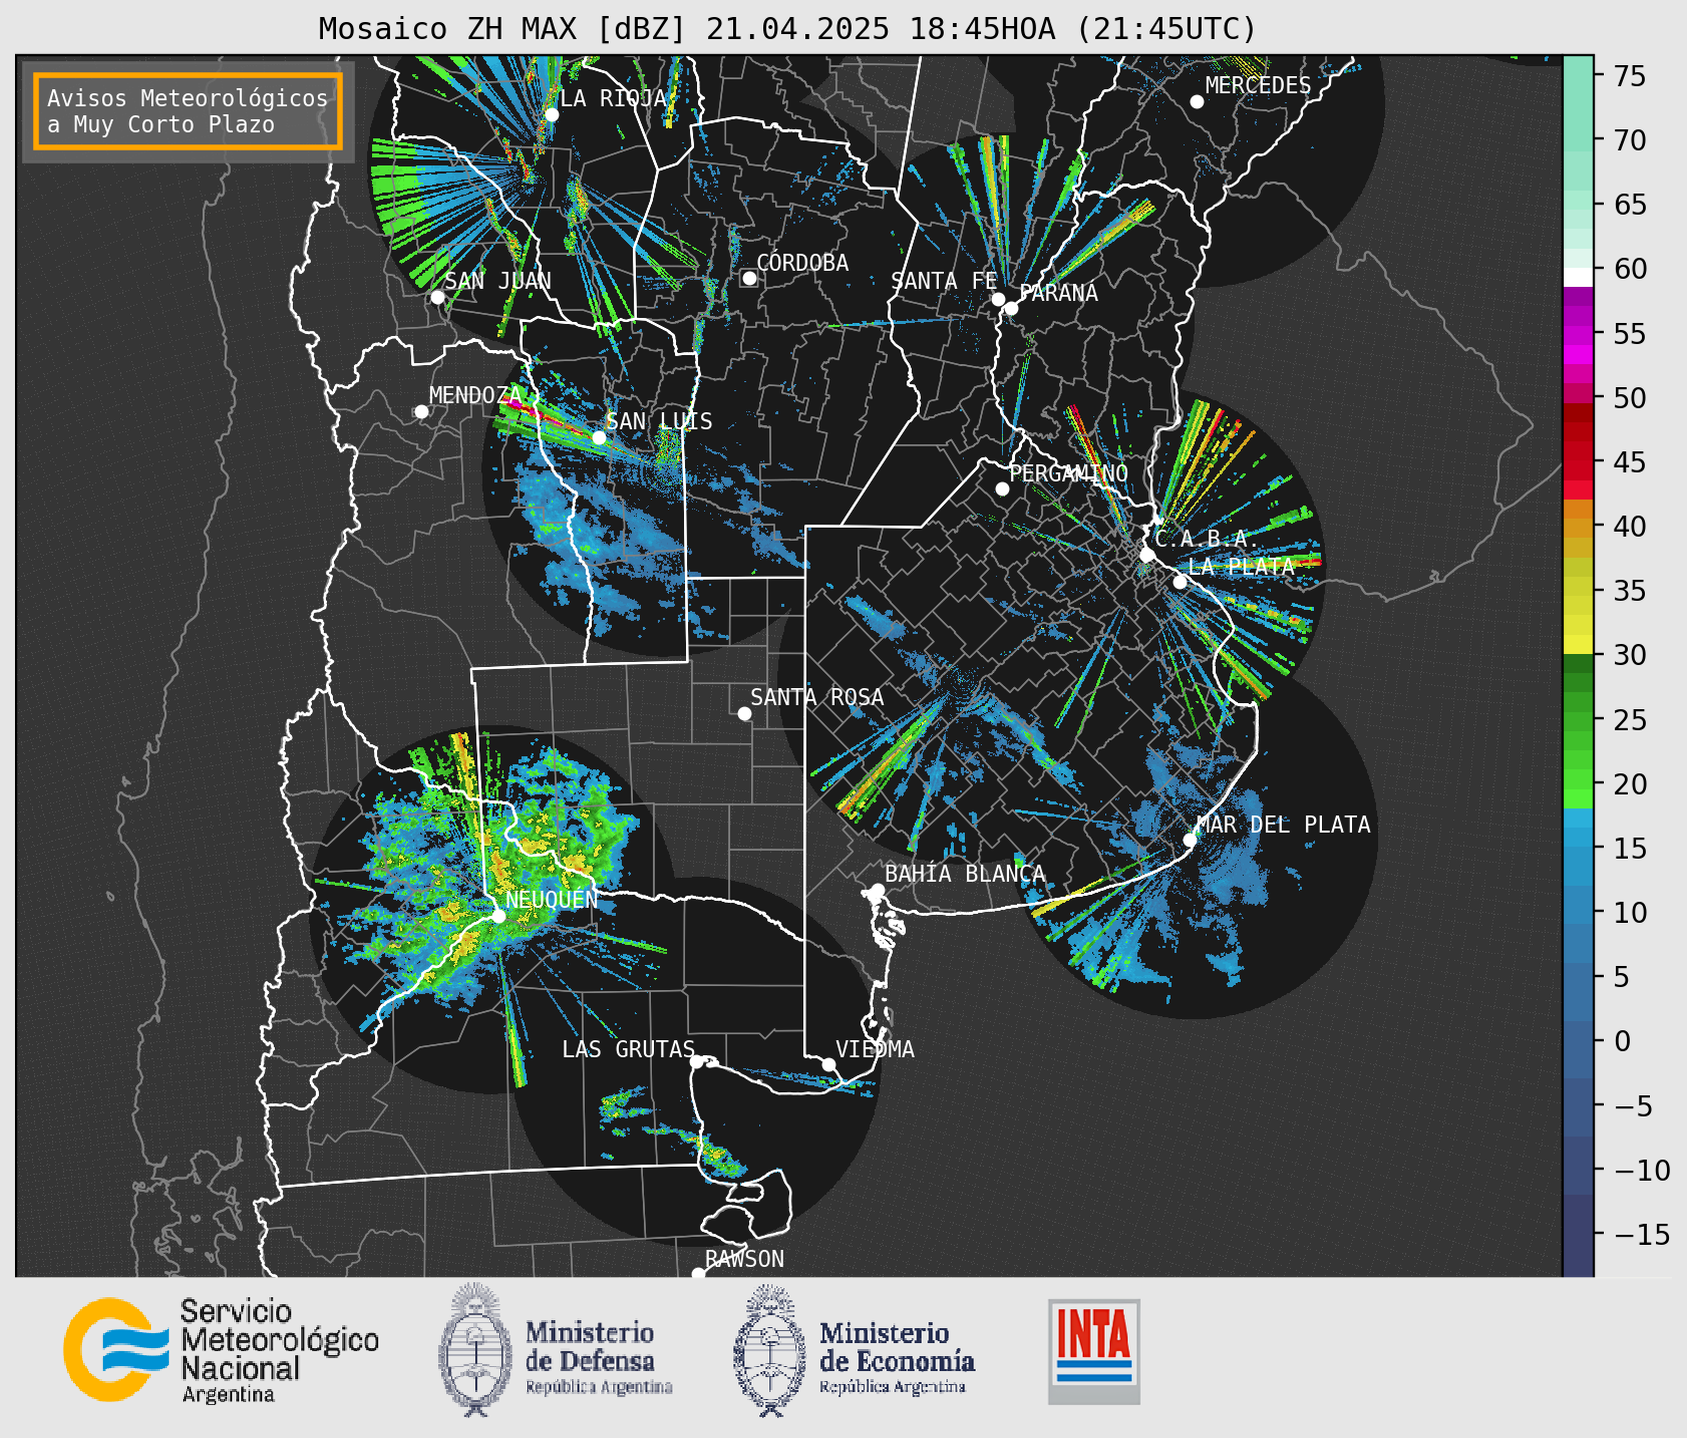1687x1438 pixels.
Task: Click the SANTA ROSA city dot
Action: coord(744,713)
